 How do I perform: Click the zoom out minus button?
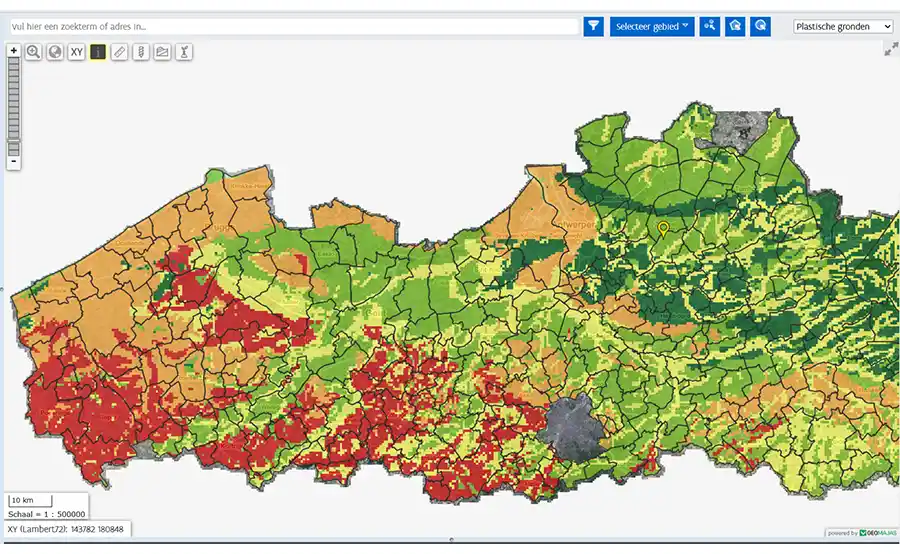point(13,161)
